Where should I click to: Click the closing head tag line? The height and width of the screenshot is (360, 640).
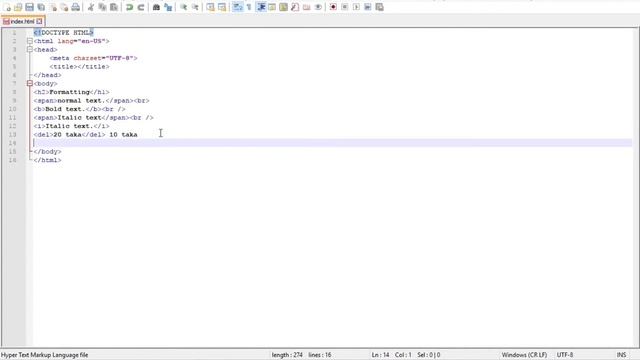tap(47, 75)
